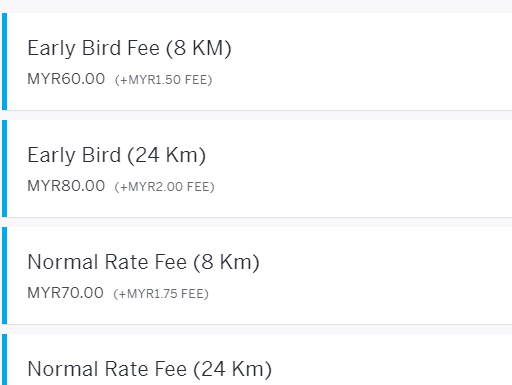512x385 pixels.
Task: Click the MYR70.00 price text
Action: (x=65, y=293)
